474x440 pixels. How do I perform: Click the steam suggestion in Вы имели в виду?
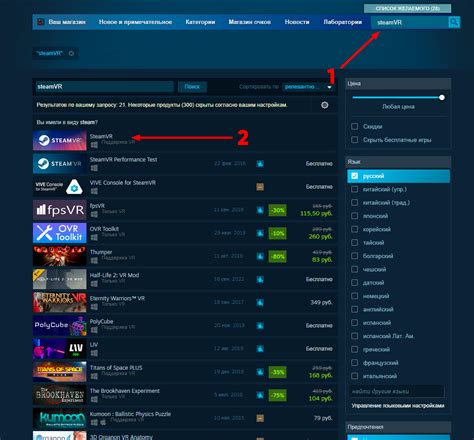coord(87,122)
